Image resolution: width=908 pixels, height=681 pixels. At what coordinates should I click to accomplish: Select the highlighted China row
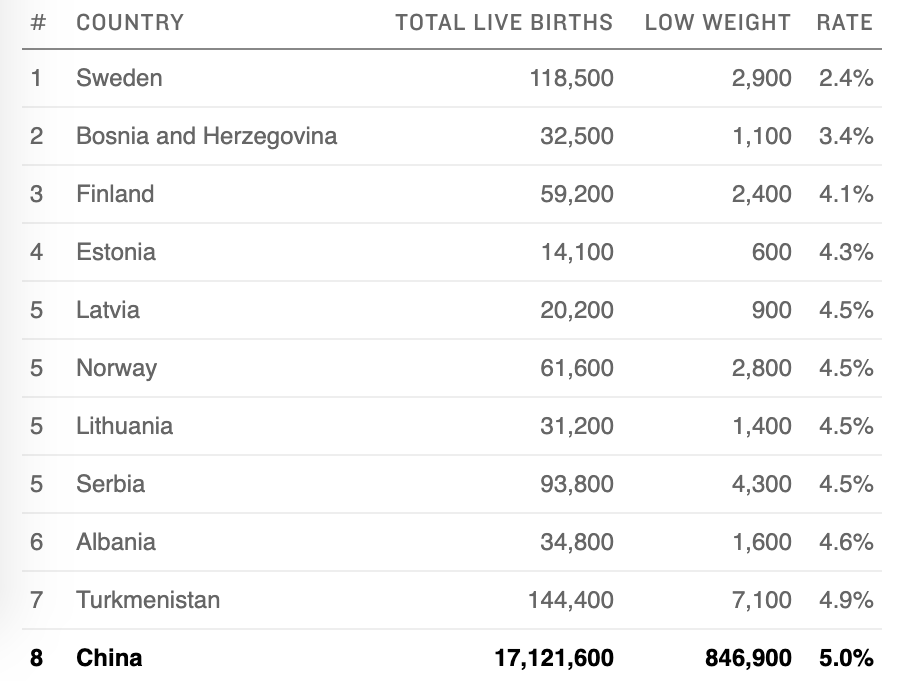coord(109,658)
